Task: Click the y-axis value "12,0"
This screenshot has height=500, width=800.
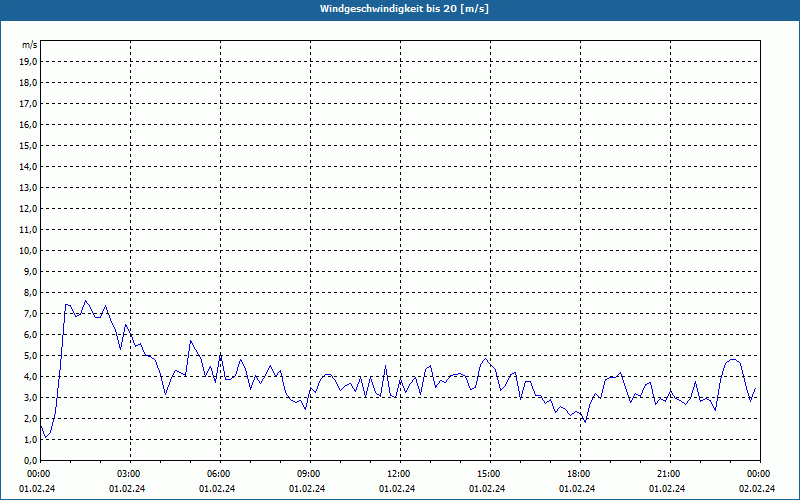Action: click(x=28, y=209)
